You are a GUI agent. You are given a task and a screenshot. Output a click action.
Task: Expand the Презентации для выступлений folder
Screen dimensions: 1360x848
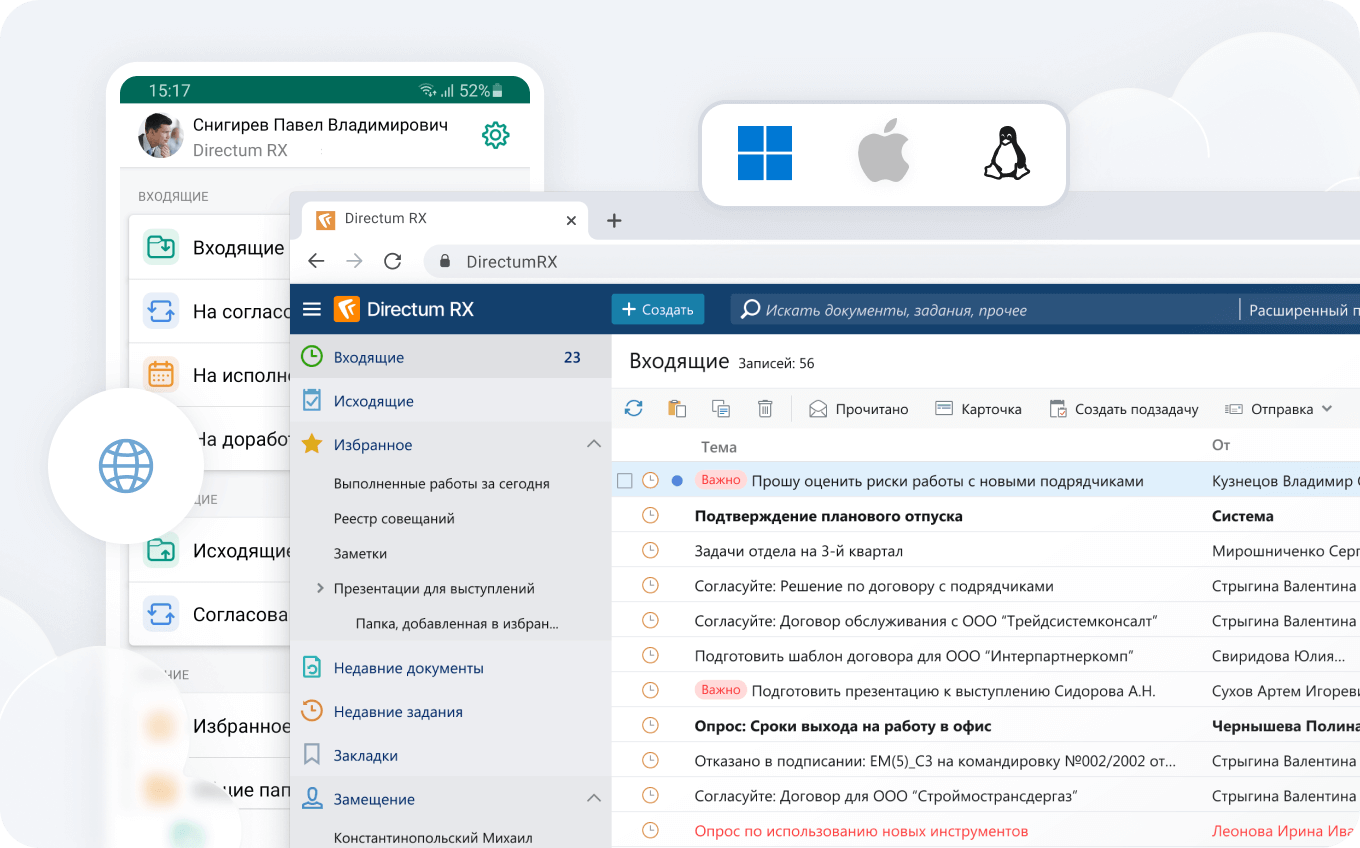tap(320, 588)
